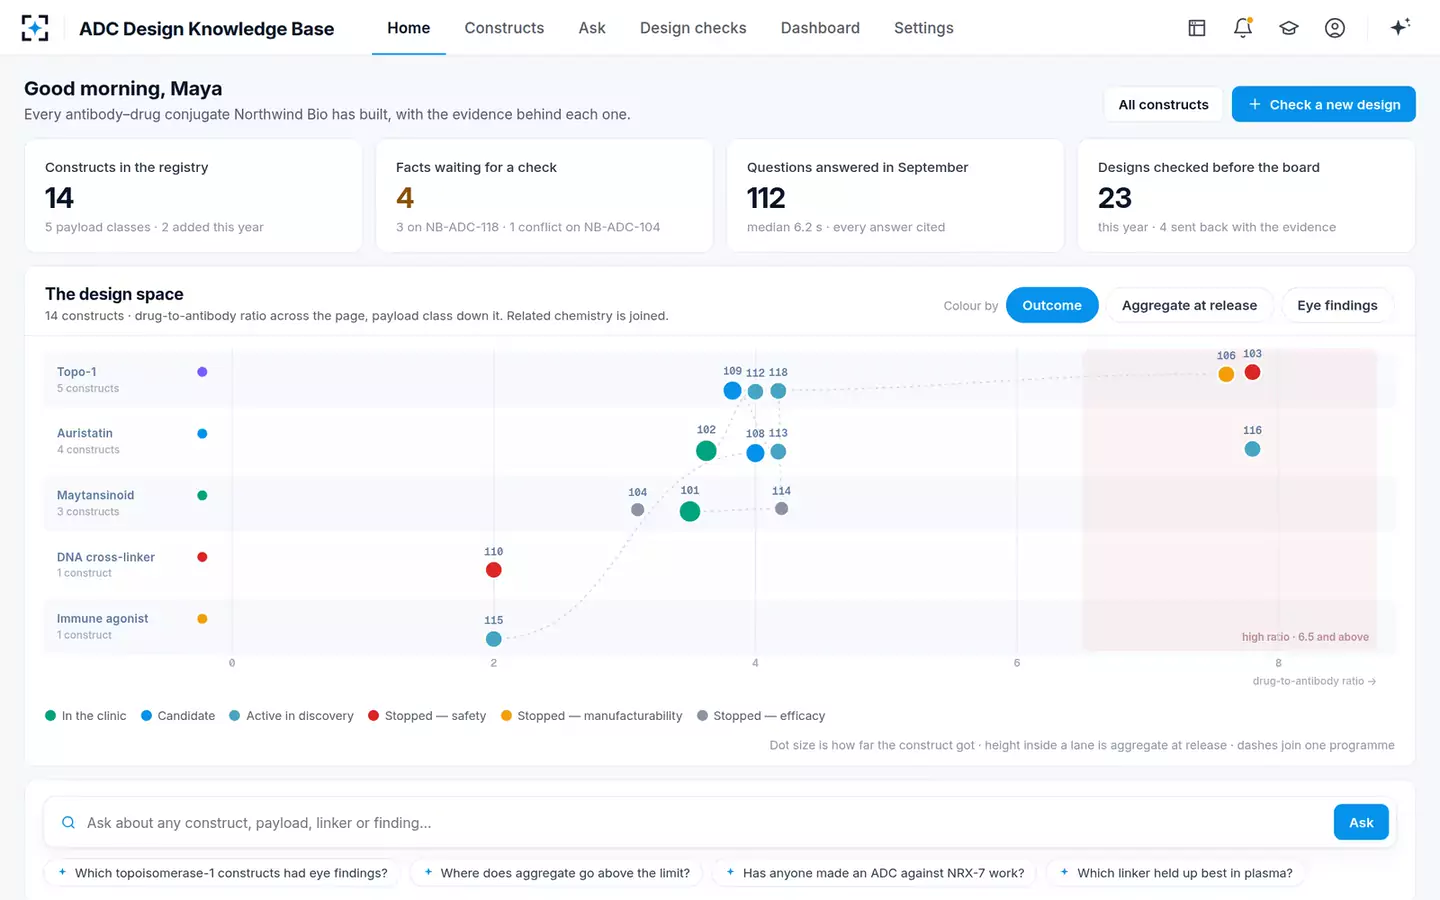Click the In the clinic legend entry
Screen dimensions: 1440x900
[86, 716]
